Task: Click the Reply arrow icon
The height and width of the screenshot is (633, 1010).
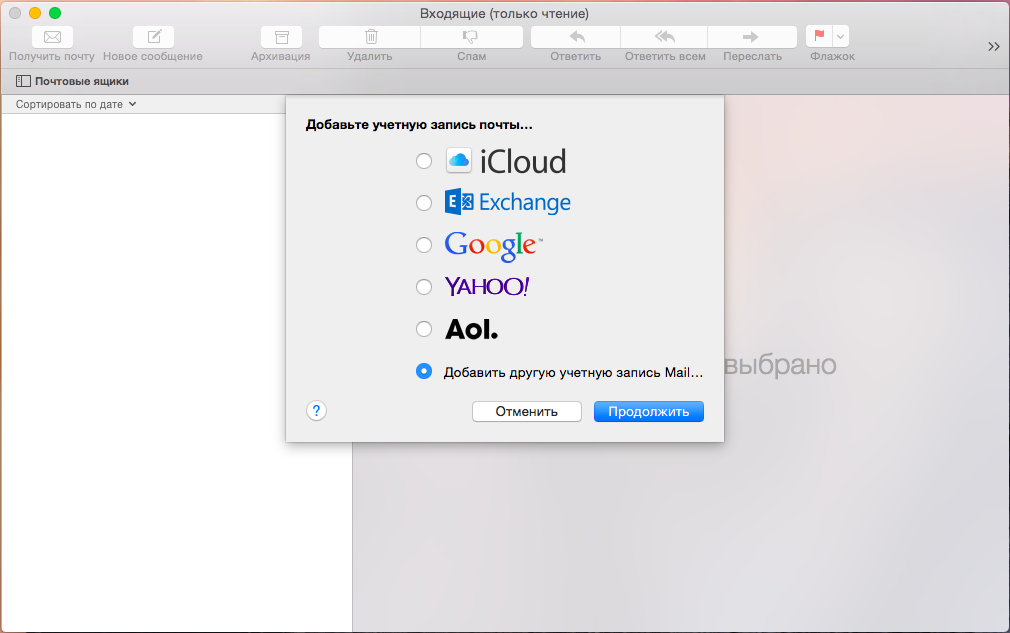Action: (576, 37)
